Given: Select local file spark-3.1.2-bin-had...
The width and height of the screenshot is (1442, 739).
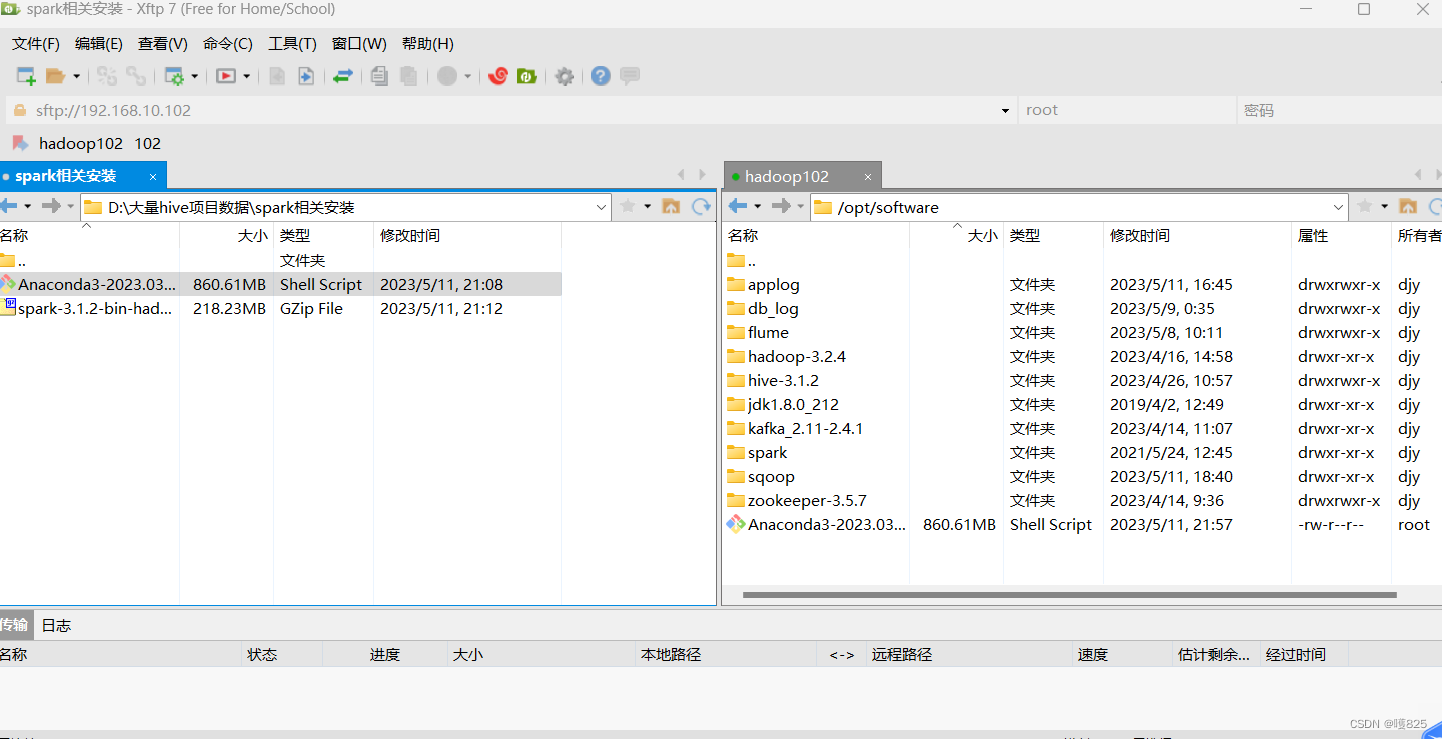Looking at the screenshot, I should 281,308.
